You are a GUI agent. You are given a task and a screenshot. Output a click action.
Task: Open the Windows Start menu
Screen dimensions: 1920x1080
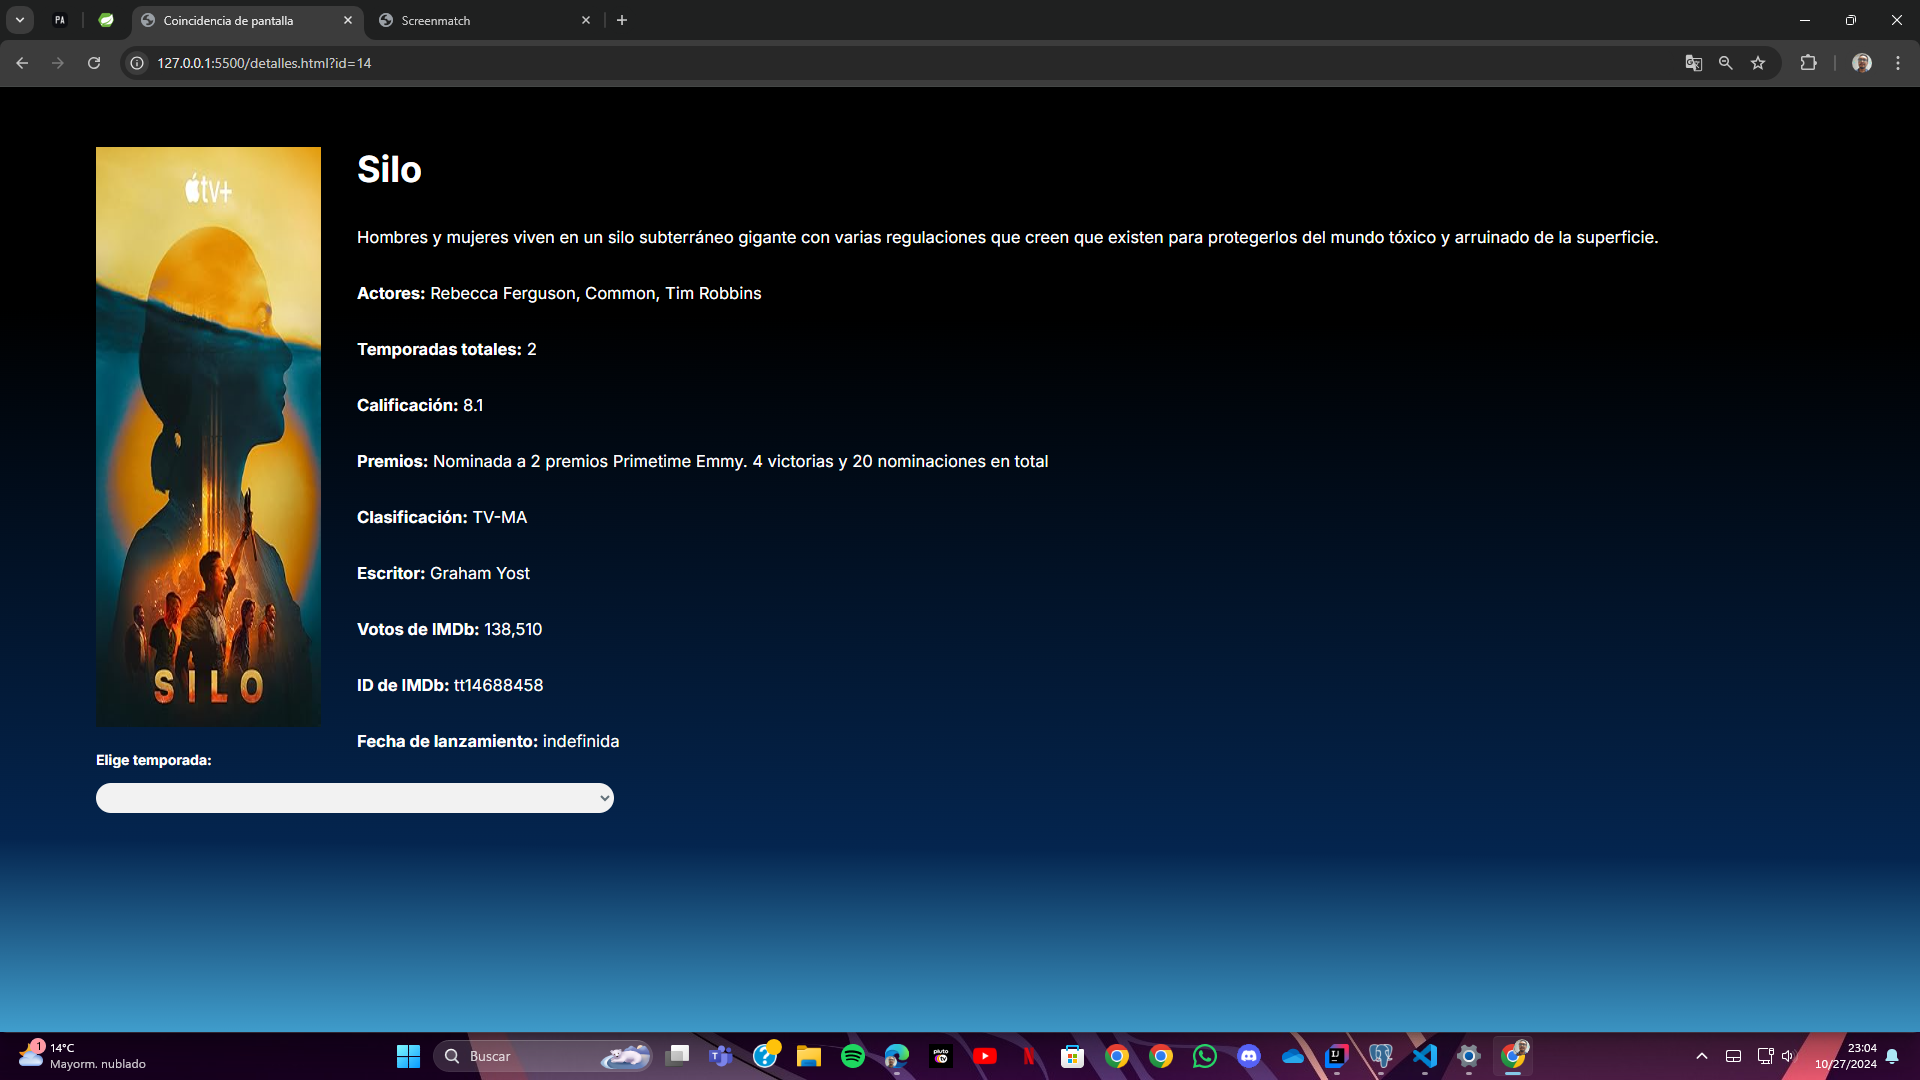(x=408, y=1056)
